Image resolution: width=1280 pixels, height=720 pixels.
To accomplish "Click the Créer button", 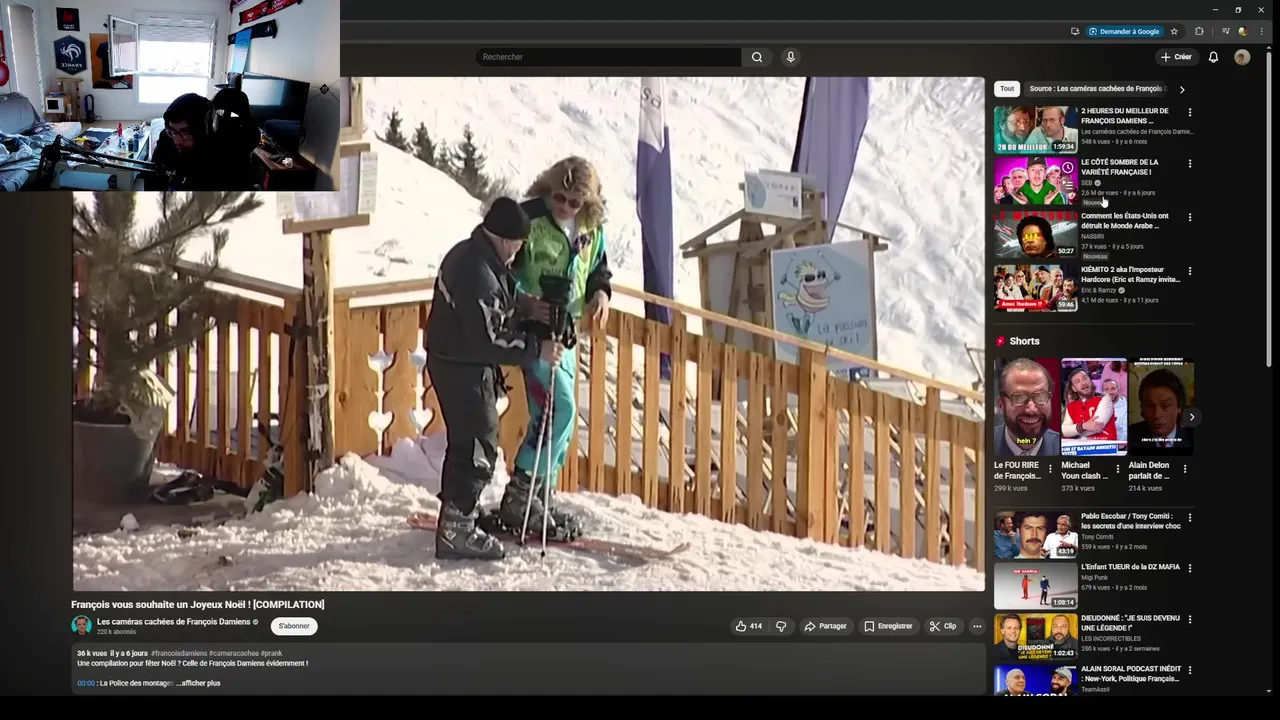I will 1176,57.
